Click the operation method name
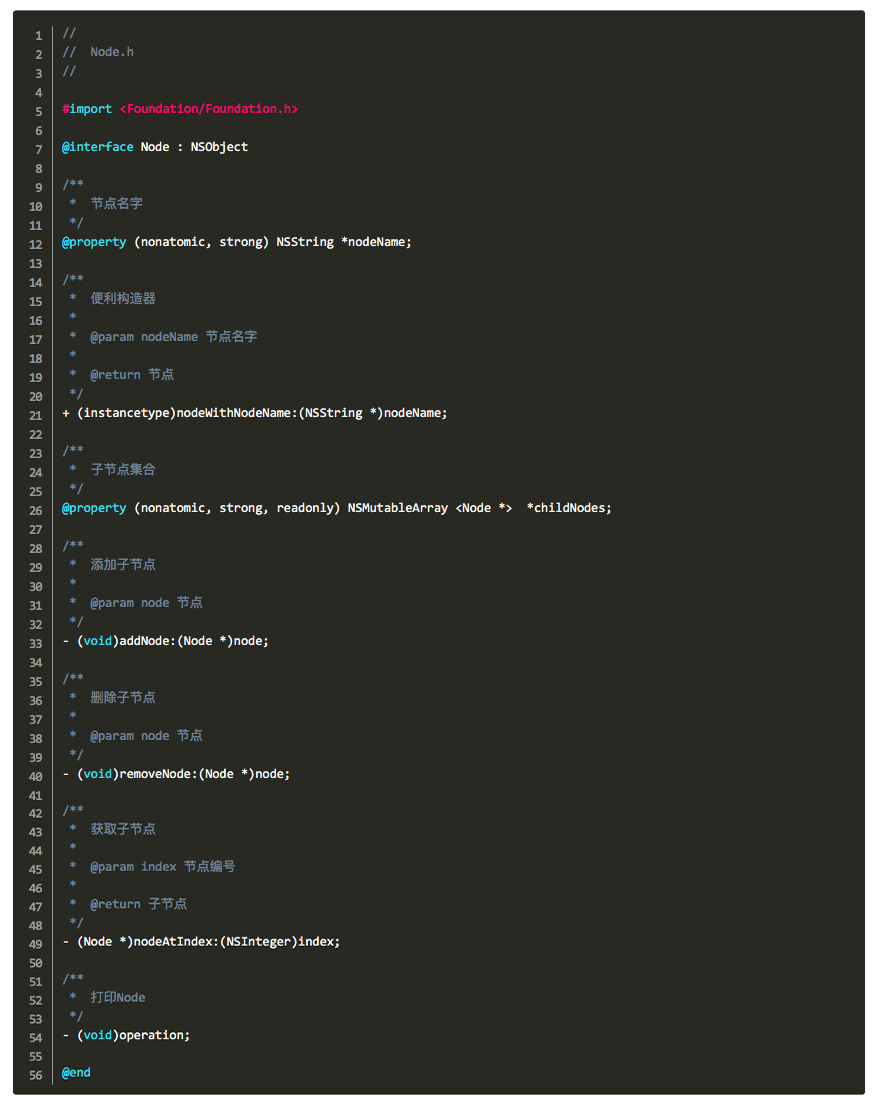 pyautogui.click(x=154, y=1035)
